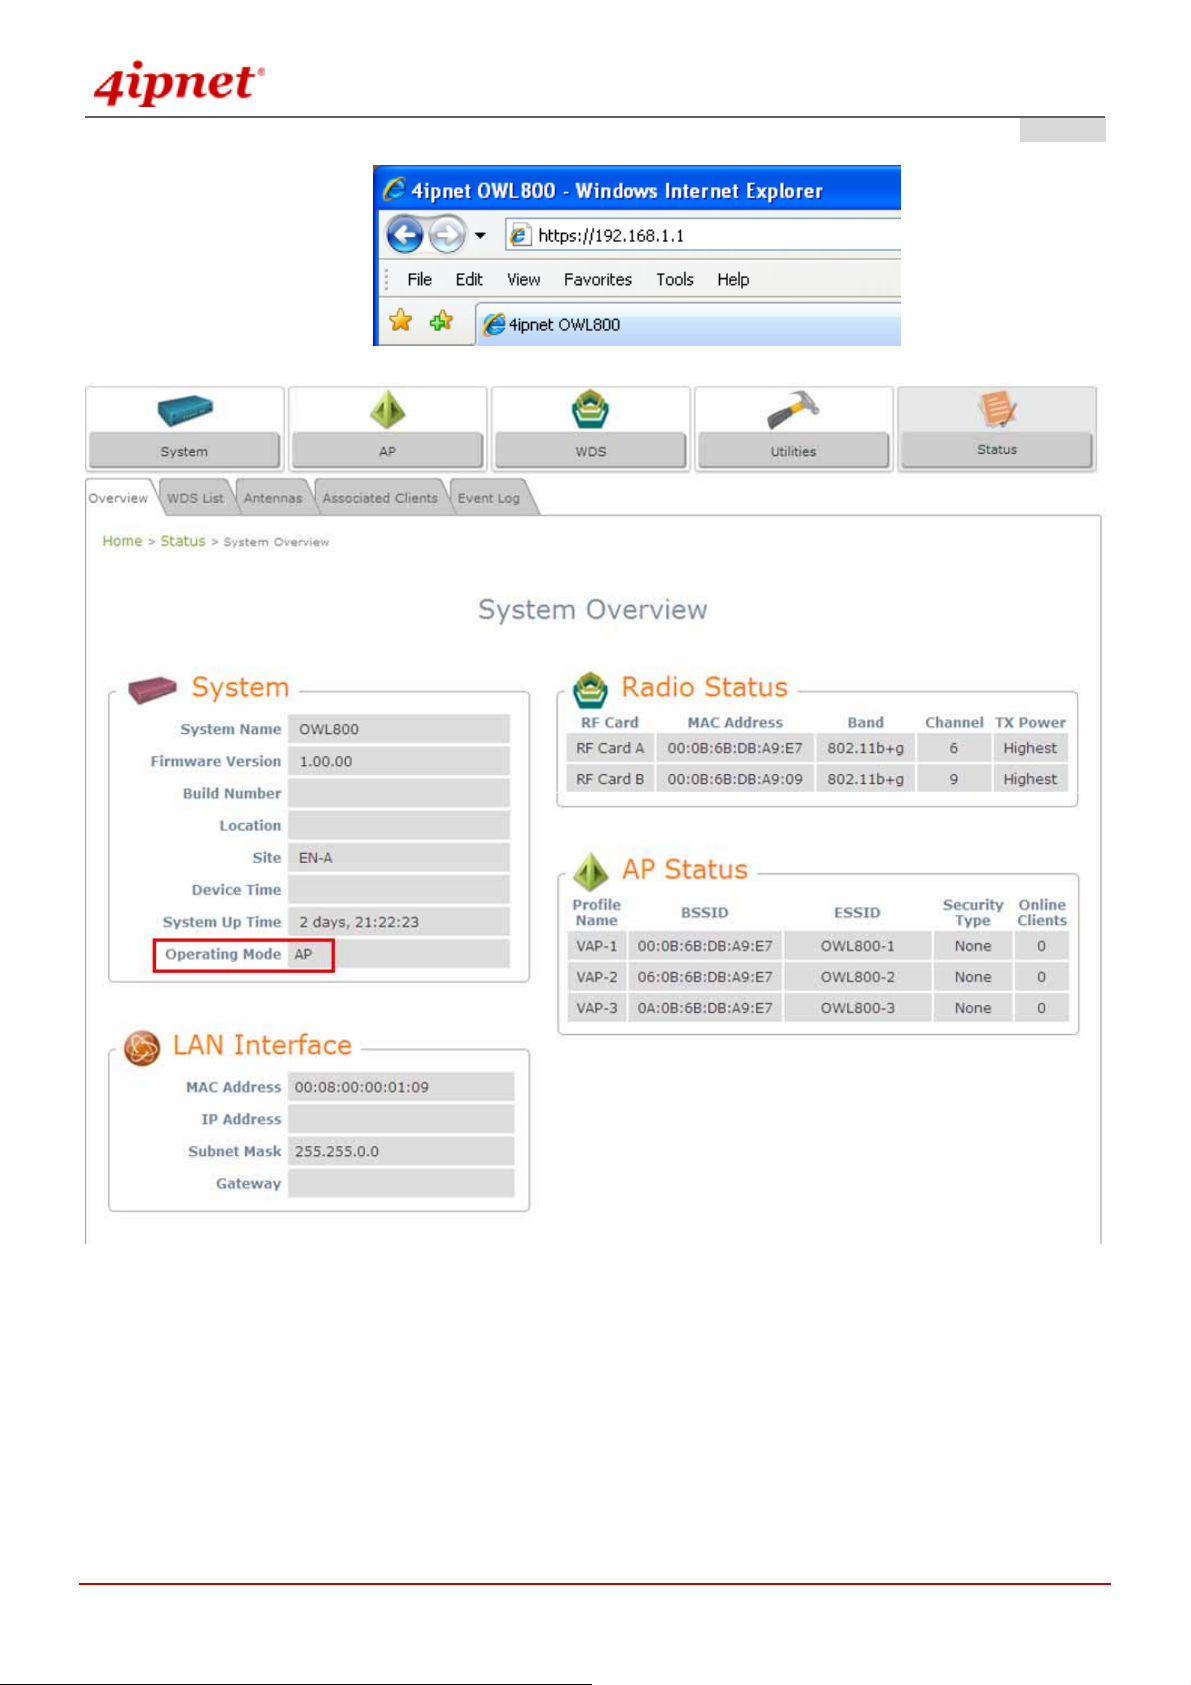Open the Favorites menu
1191x1685 pixels.
tap(598, 280)
